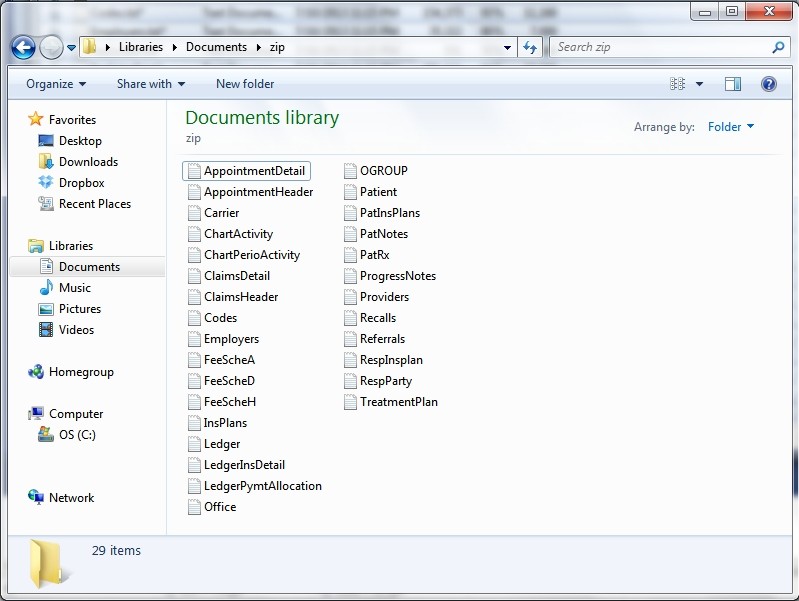
Task: Expand the arrow after Documents in the path
Action: (258, 47)
